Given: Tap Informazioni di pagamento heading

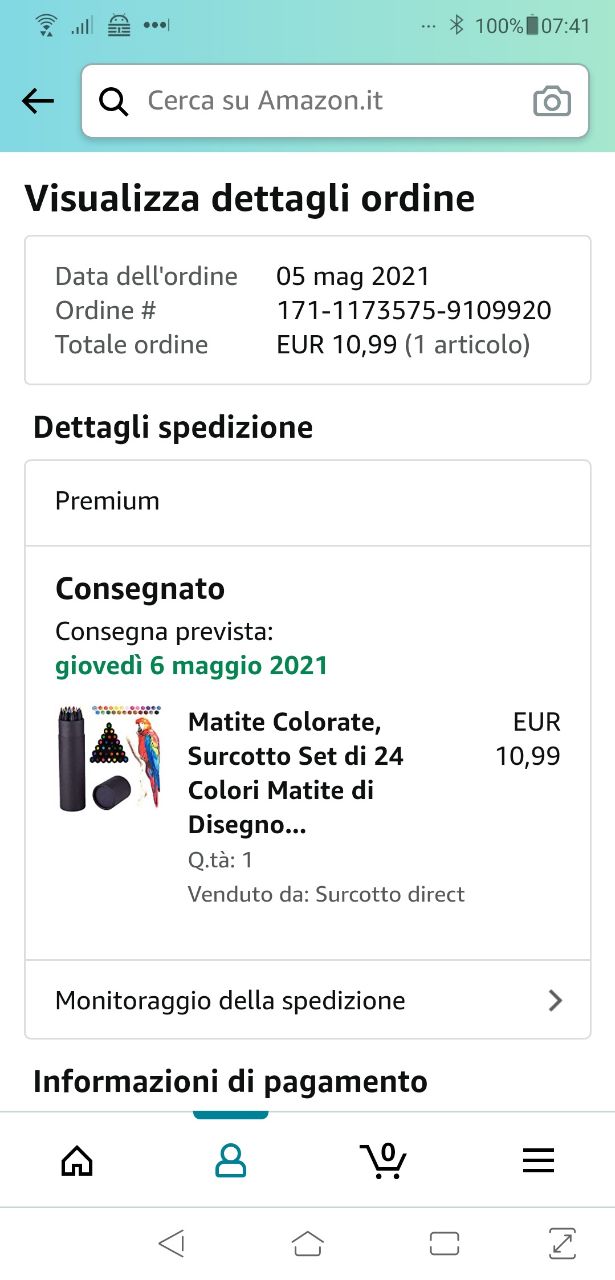Looking at the screenshot, I should tap(230, 1081).
